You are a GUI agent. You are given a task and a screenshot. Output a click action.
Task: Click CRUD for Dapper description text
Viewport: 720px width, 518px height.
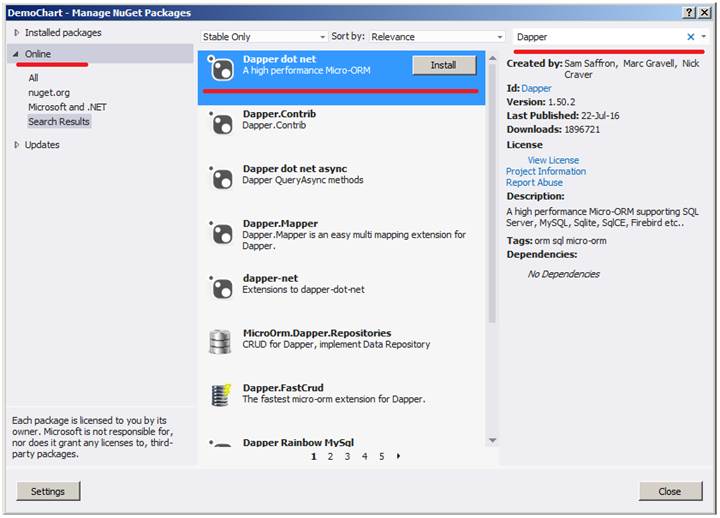click(336, 344)
